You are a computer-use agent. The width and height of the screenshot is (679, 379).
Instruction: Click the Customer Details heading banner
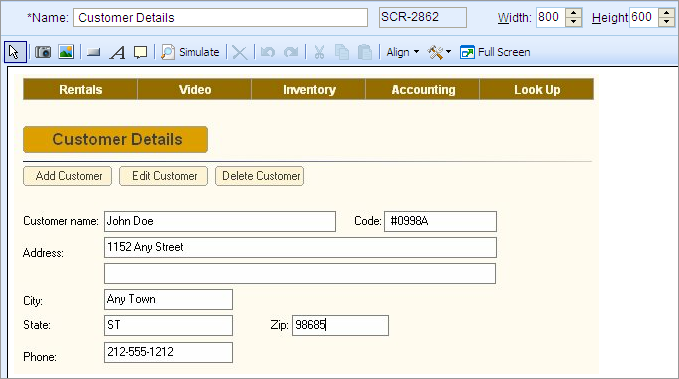coord(116,139)
